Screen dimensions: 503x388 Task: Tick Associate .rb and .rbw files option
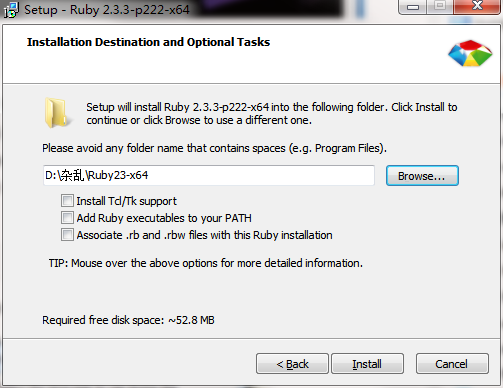(67, 234)
